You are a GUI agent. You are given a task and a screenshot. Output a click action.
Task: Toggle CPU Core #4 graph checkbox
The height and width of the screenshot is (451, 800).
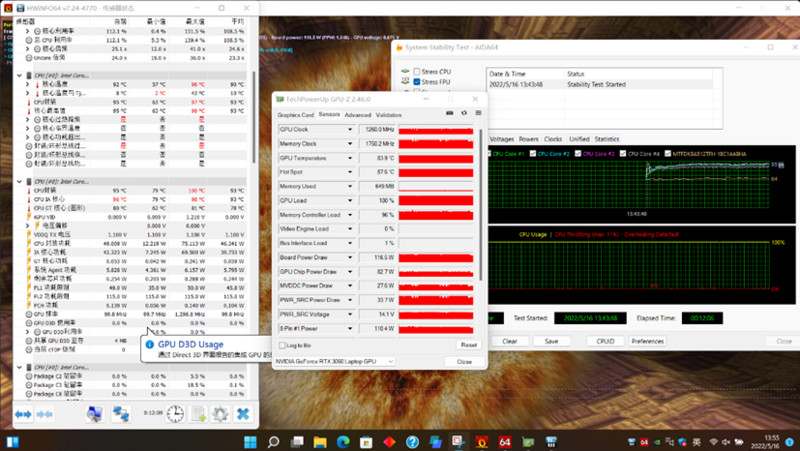tap(623, 154)
